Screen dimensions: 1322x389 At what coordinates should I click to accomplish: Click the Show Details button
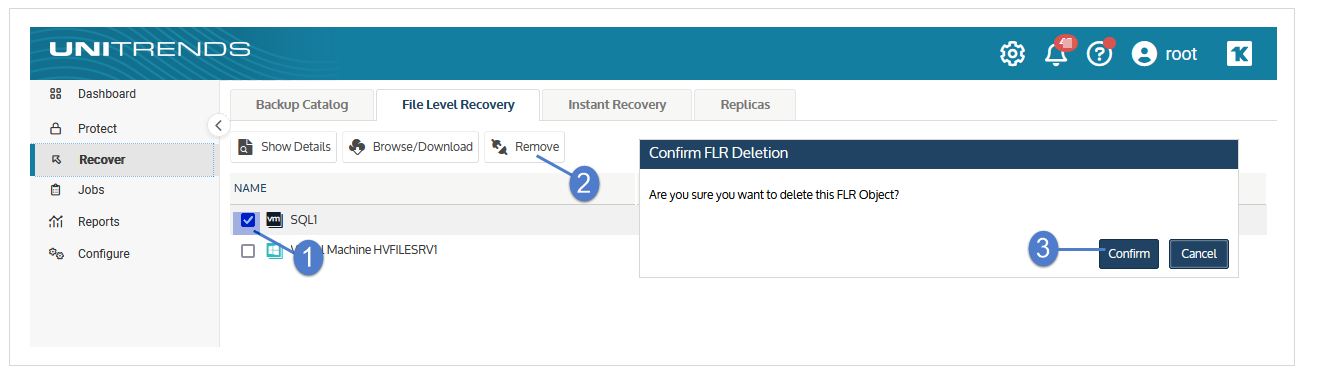(285, 147)
